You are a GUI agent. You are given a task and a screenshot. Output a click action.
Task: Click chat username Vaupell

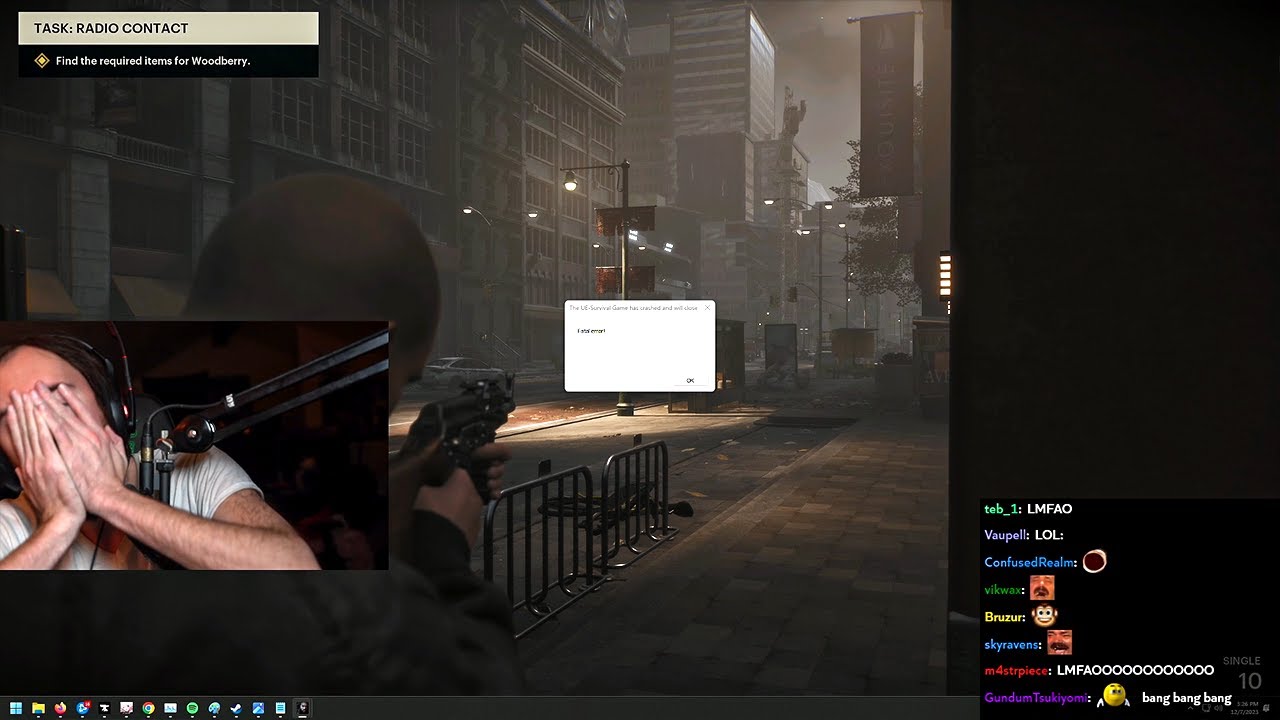pos(1005,535)
